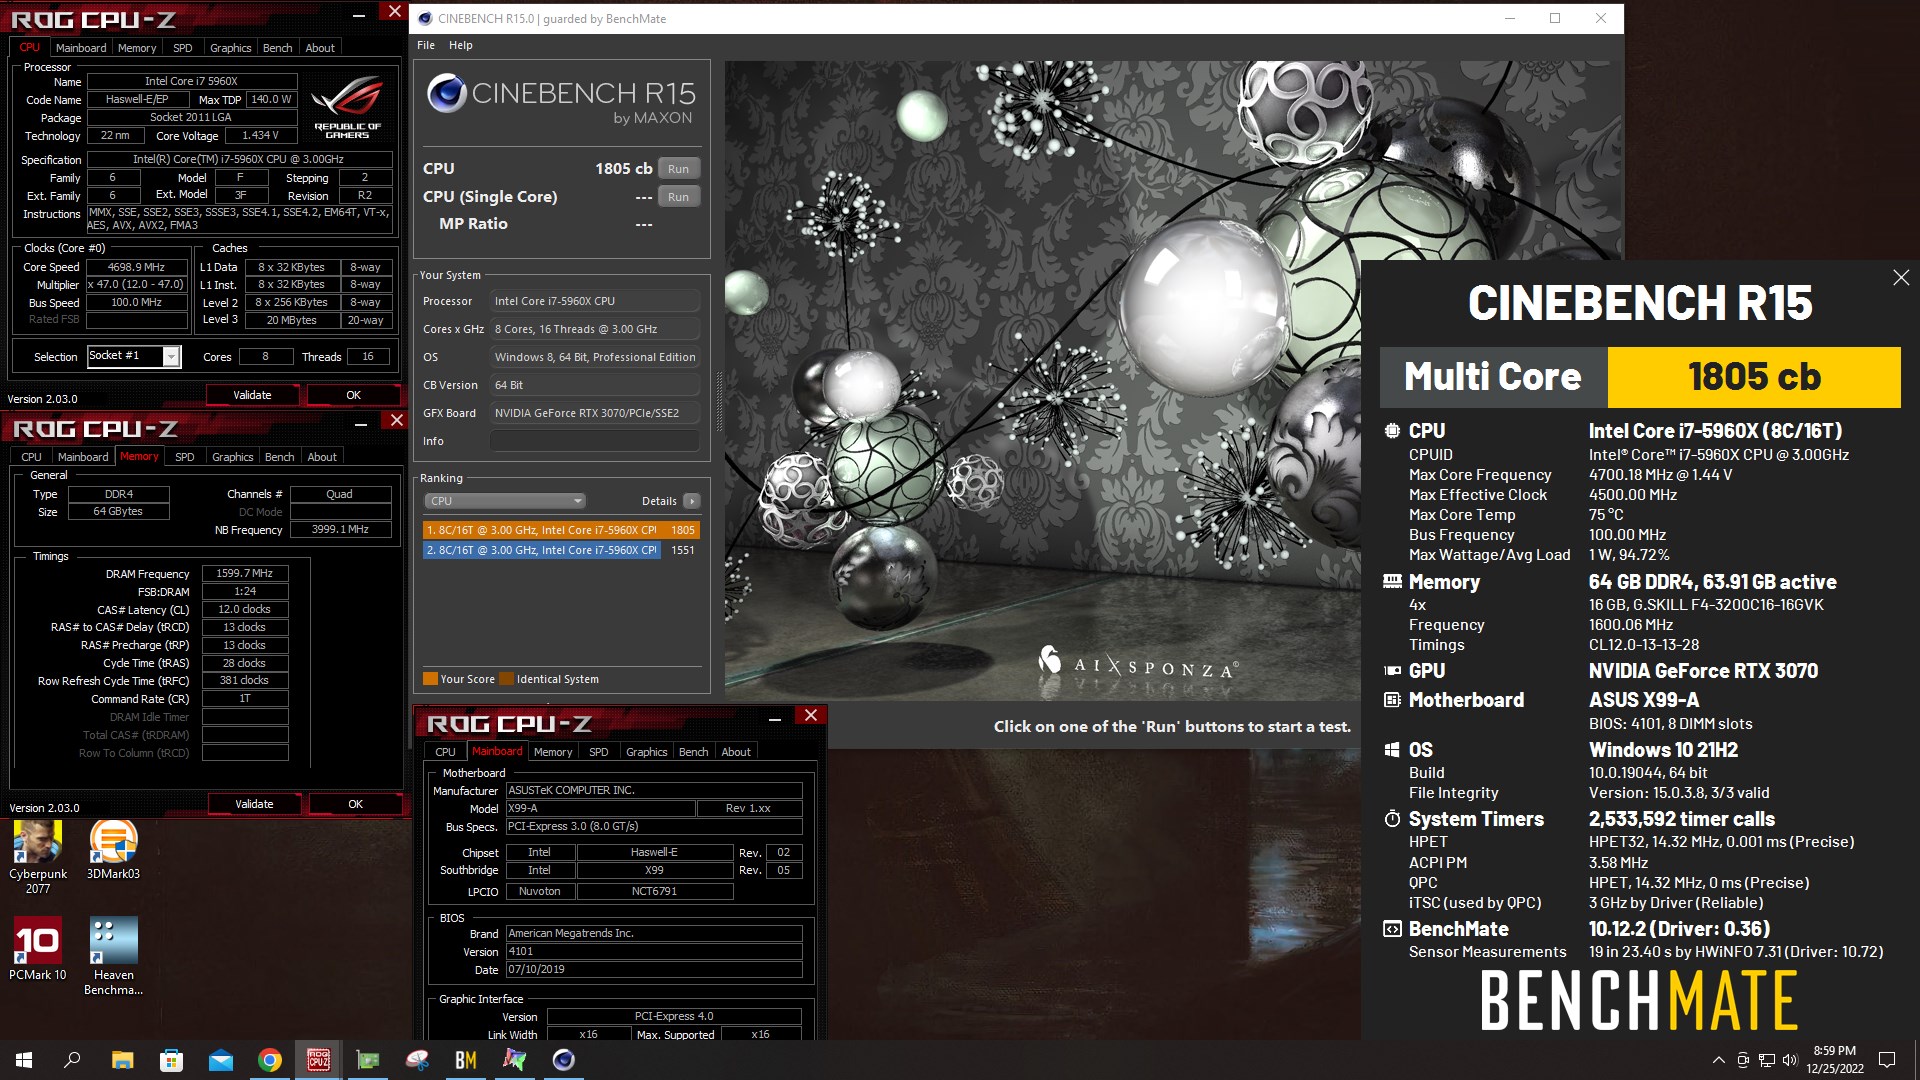Click the Model X99-A field in CPU-Z
This screenshot has width=1920, height=1080.
pyautogui.click(x=600, y=808)
